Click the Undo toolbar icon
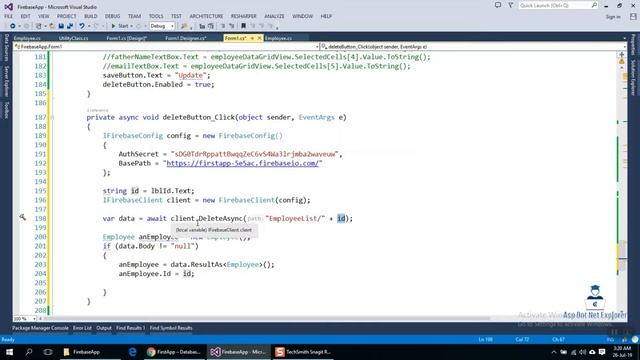The height and width of the screenshot is (360, 640). pyautogui.click(x=82, y=26)
